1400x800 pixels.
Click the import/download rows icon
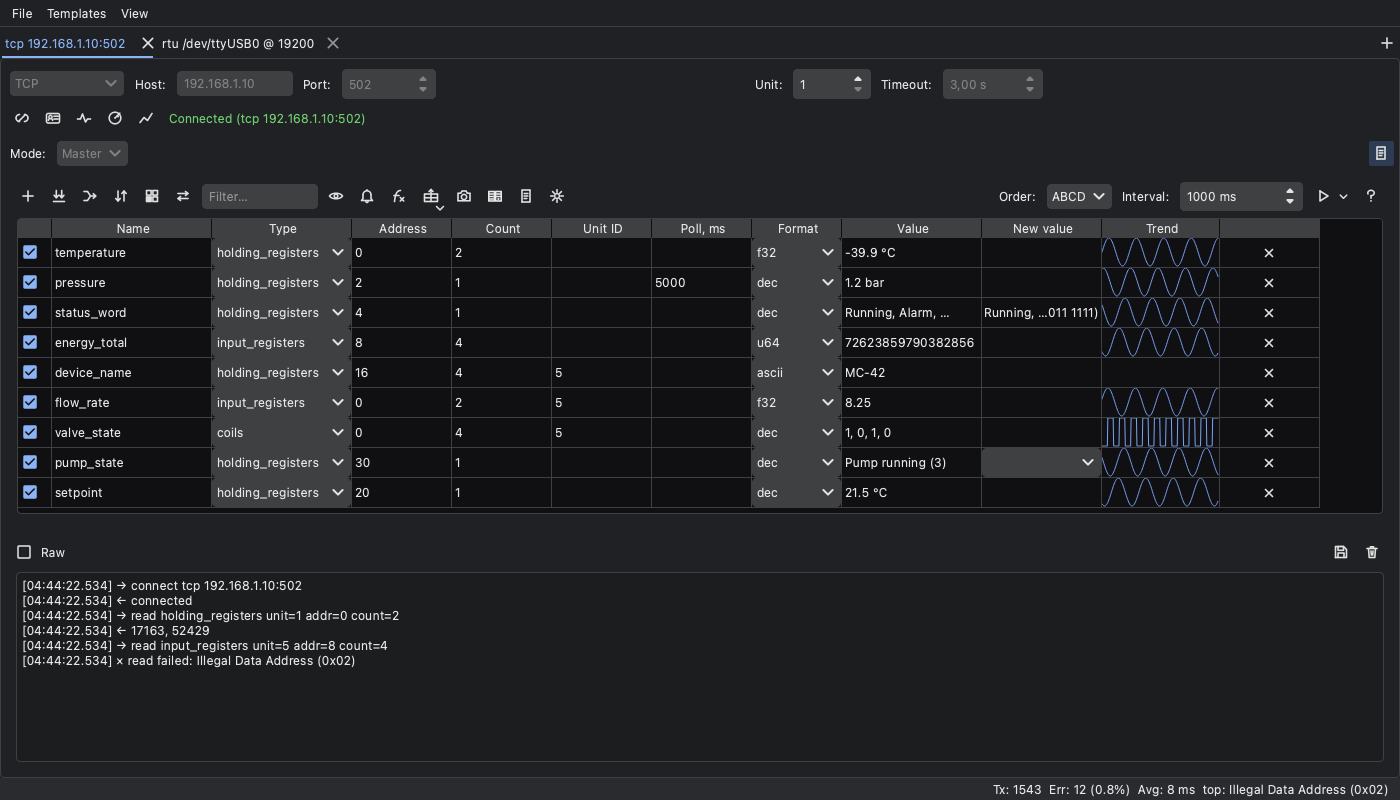click(59, 196)
